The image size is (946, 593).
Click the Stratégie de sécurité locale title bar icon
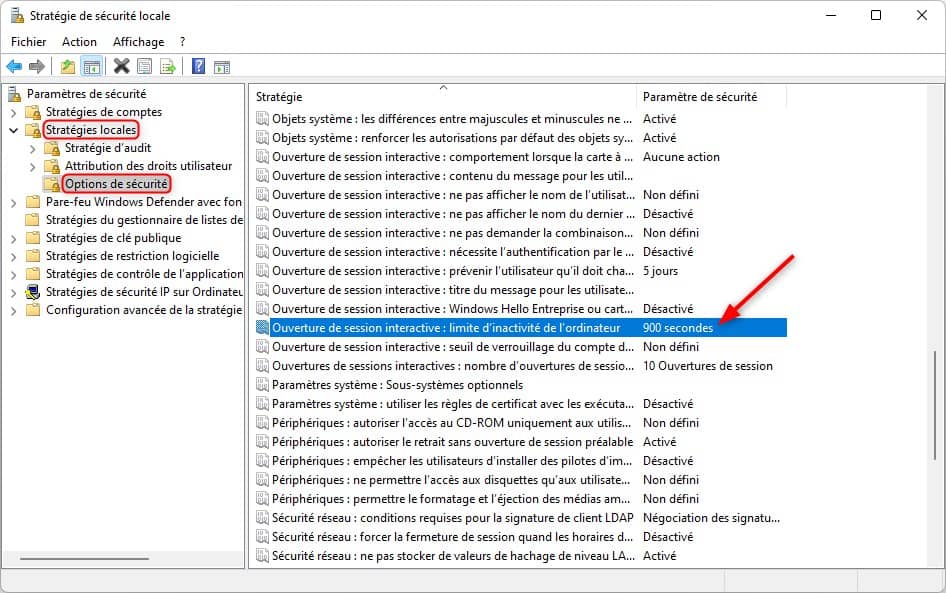click(x=17, y=16)
